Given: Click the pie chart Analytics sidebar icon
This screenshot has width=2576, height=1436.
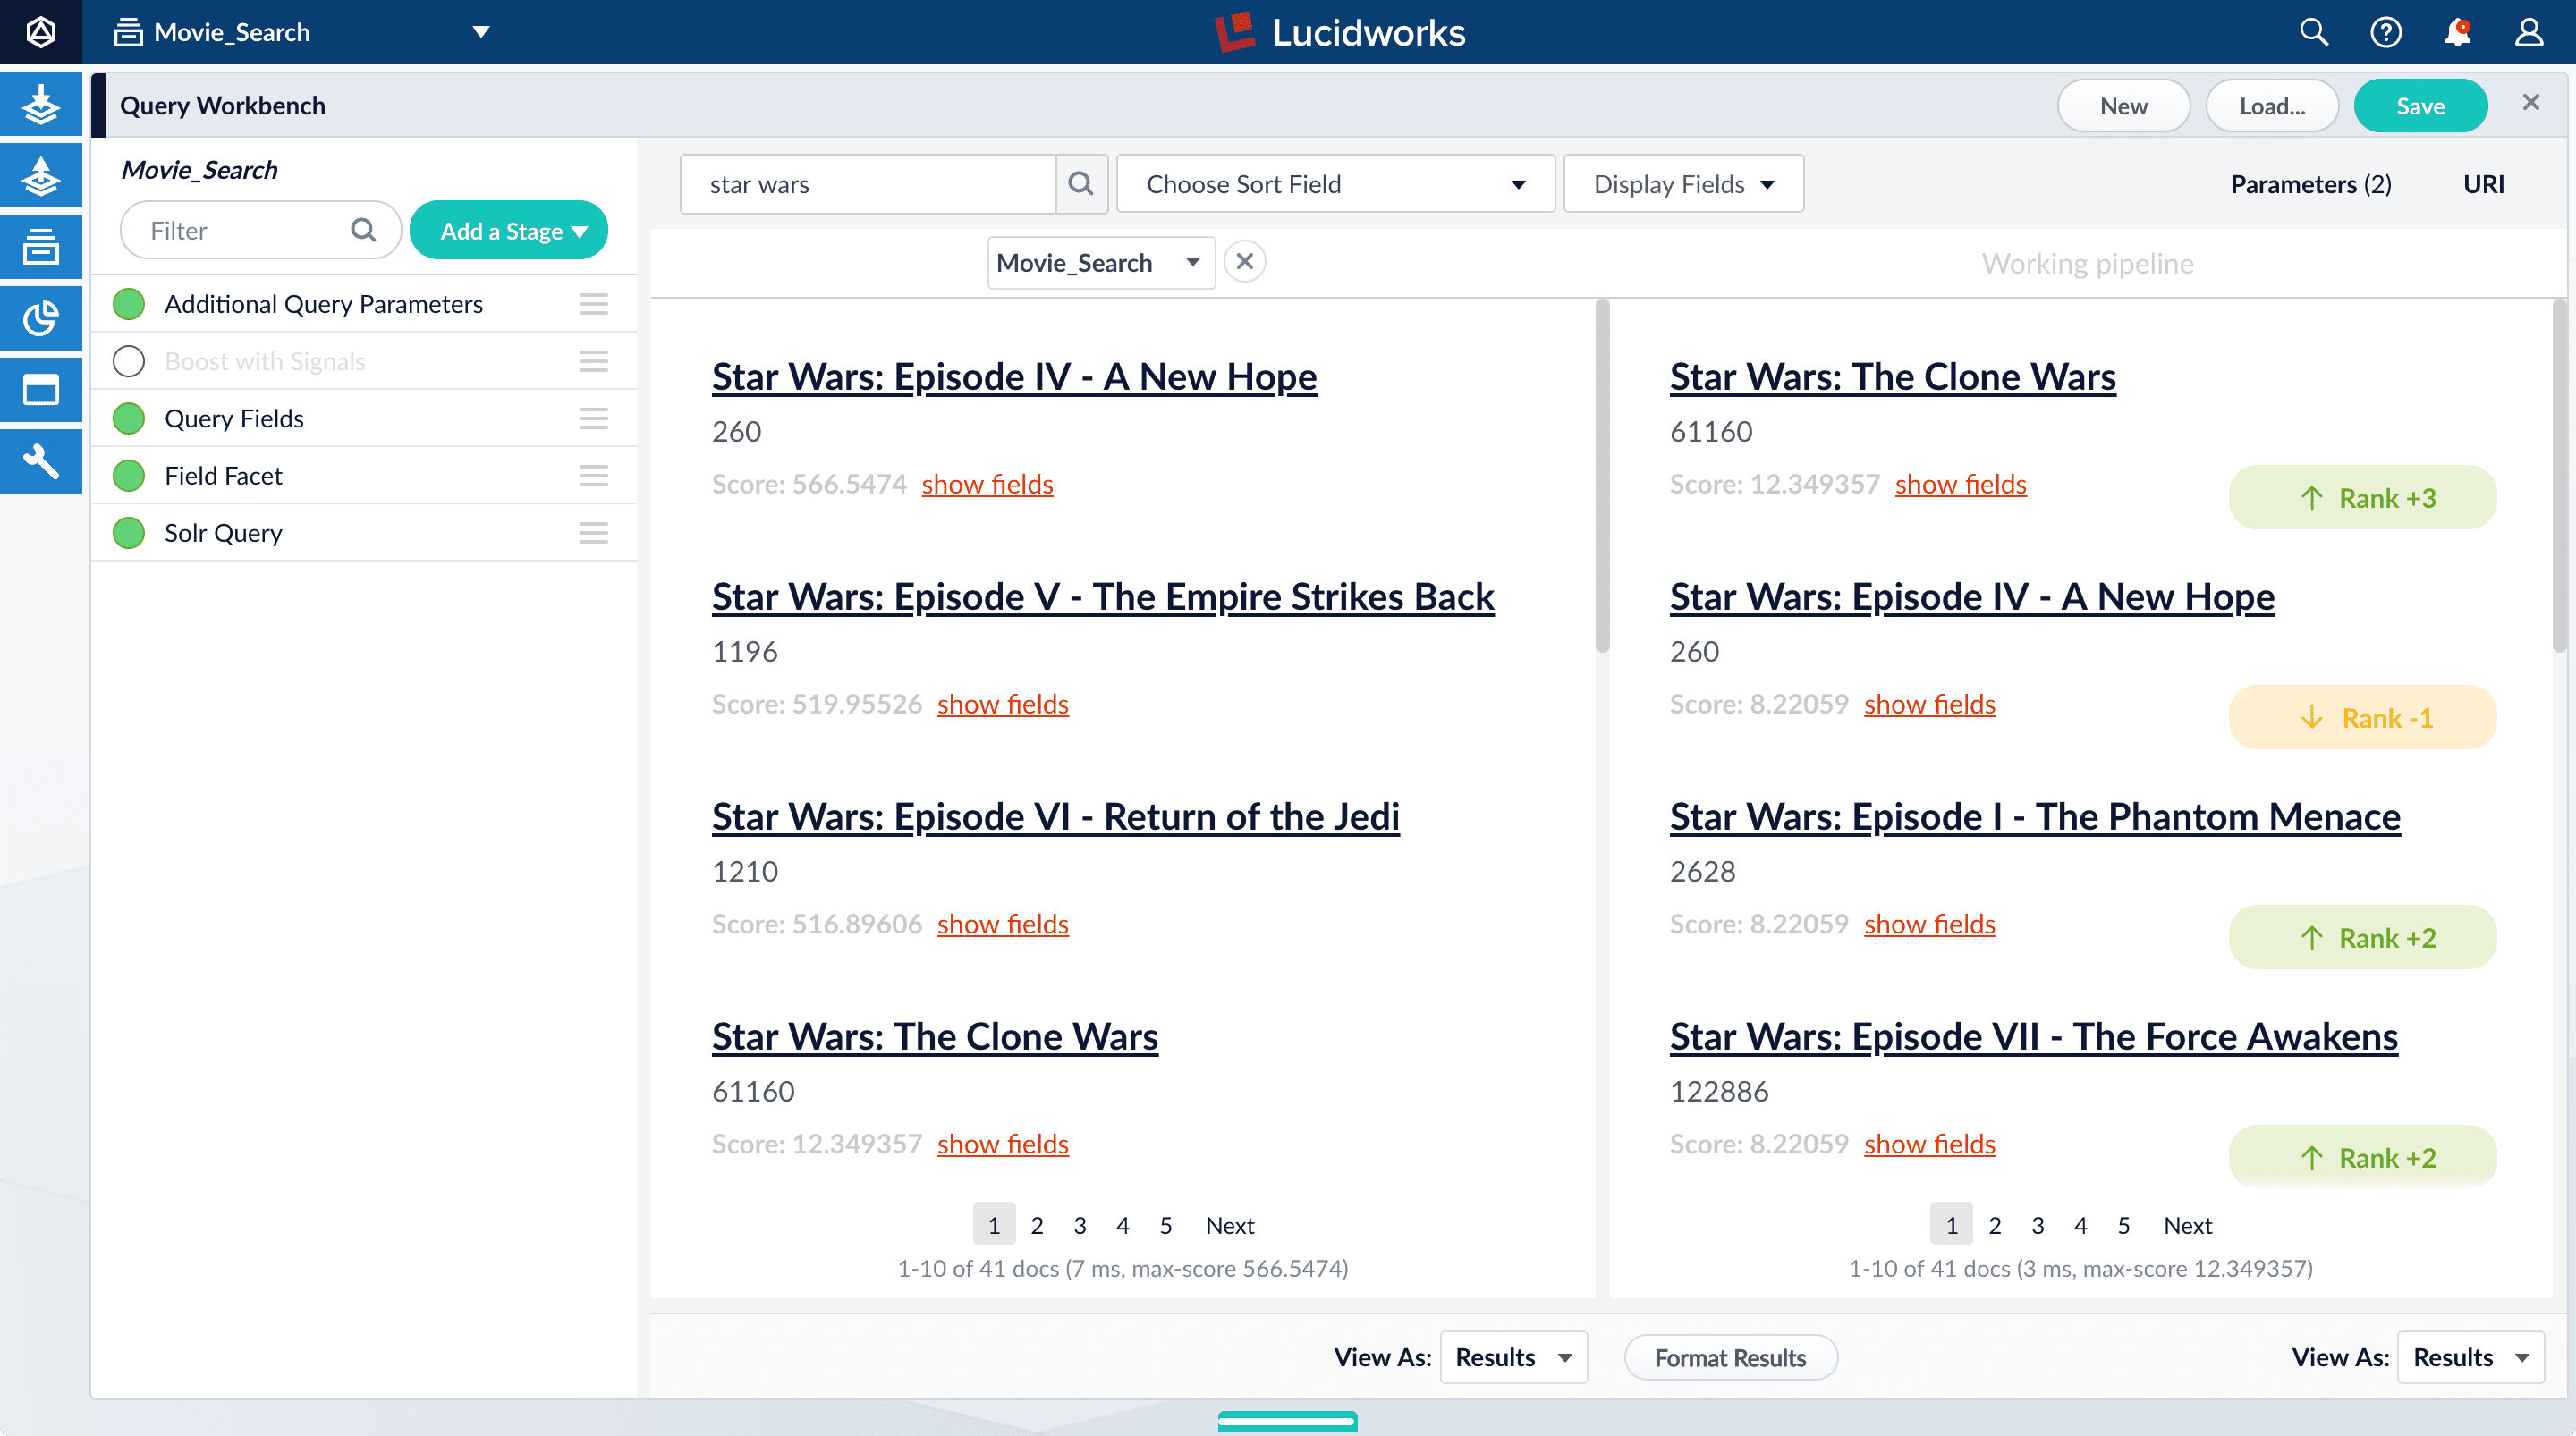Looking at the screenshot, I should (40, 318).
